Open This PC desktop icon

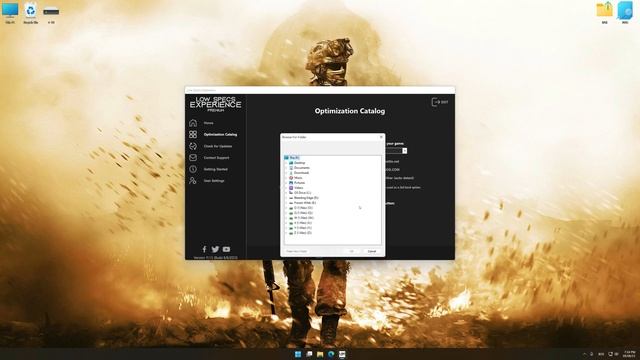10,12
